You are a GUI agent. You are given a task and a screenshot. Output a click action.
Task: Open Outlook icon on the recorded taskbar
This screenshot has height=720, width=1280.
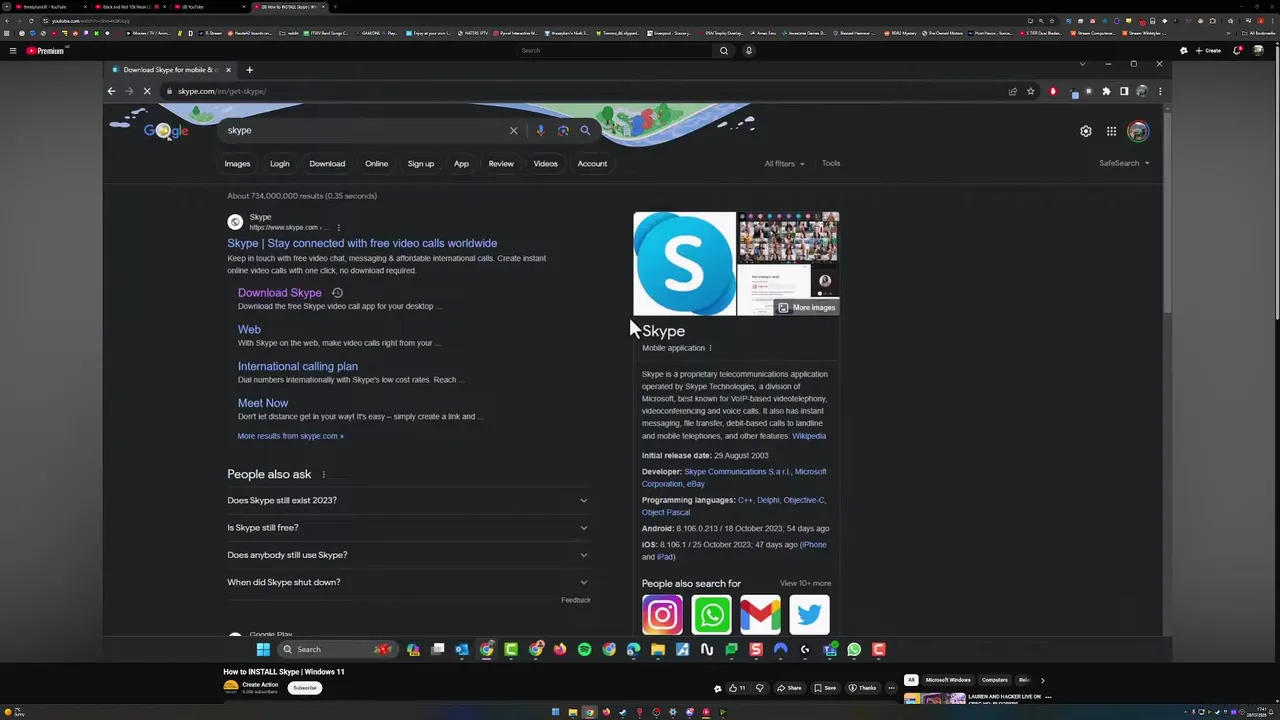point(462,649)
